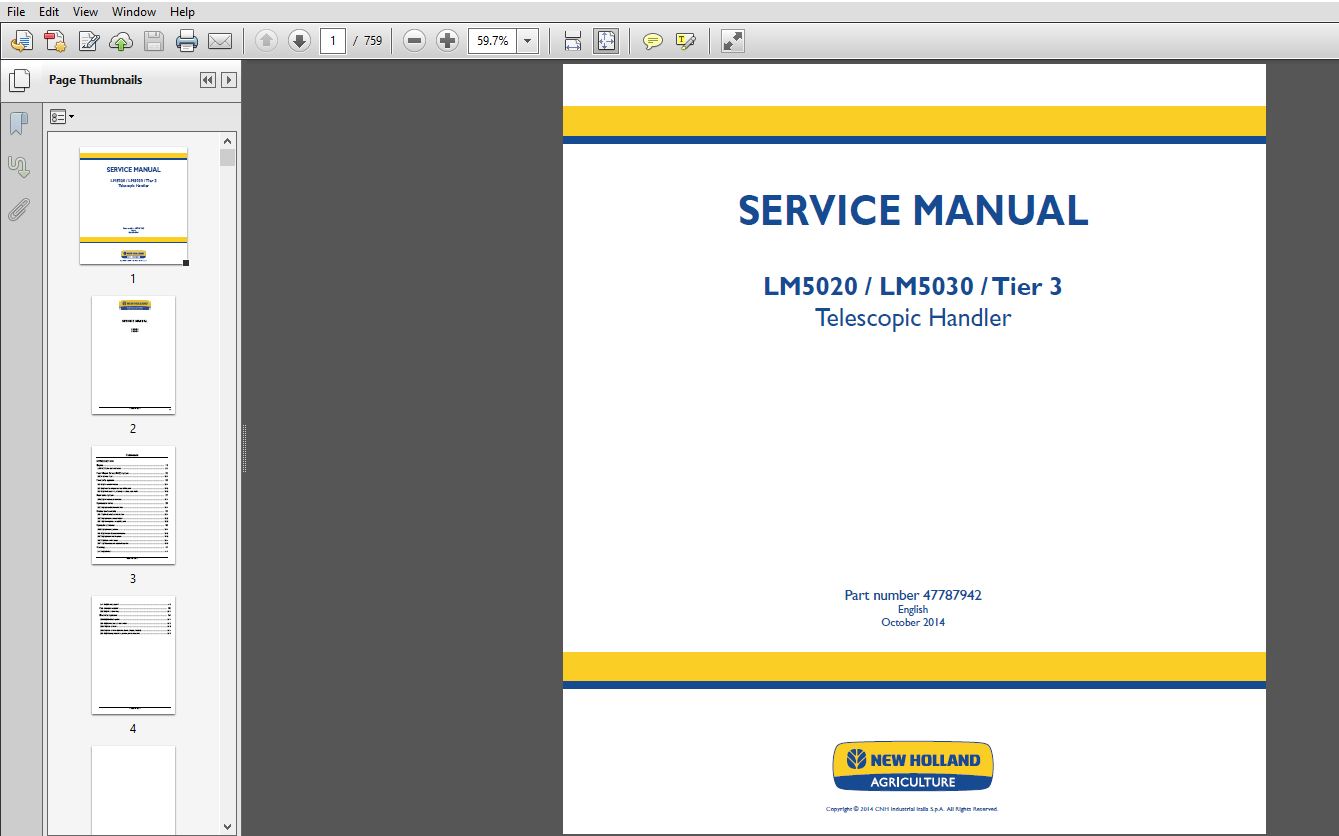1339x836 pixels.
Task: Click the Part number 47787942 text
Action: click(913, 595)
